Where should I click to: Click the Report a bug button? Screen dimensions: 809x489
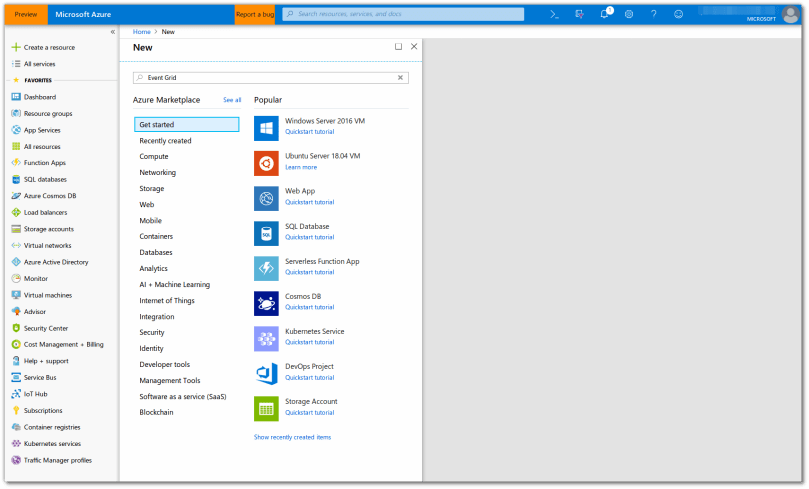coord(254,14)
